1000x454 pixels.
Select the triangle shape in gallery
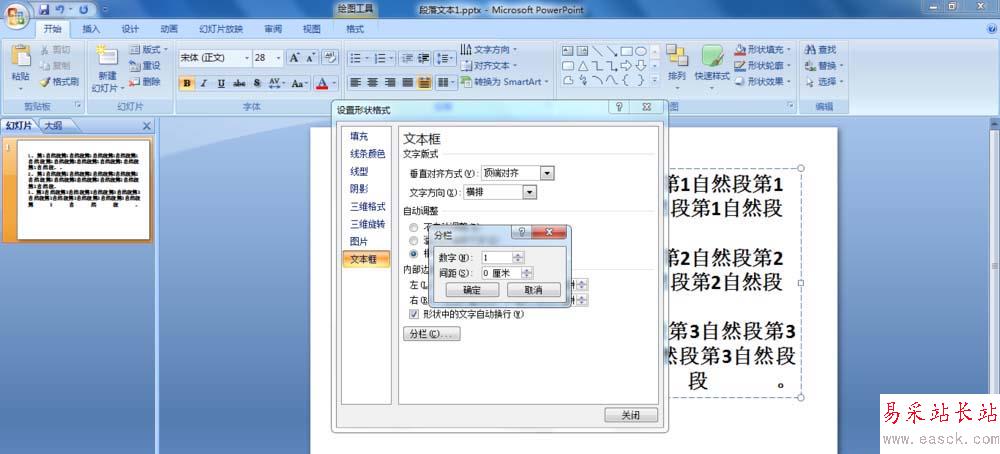click(583, 66)
